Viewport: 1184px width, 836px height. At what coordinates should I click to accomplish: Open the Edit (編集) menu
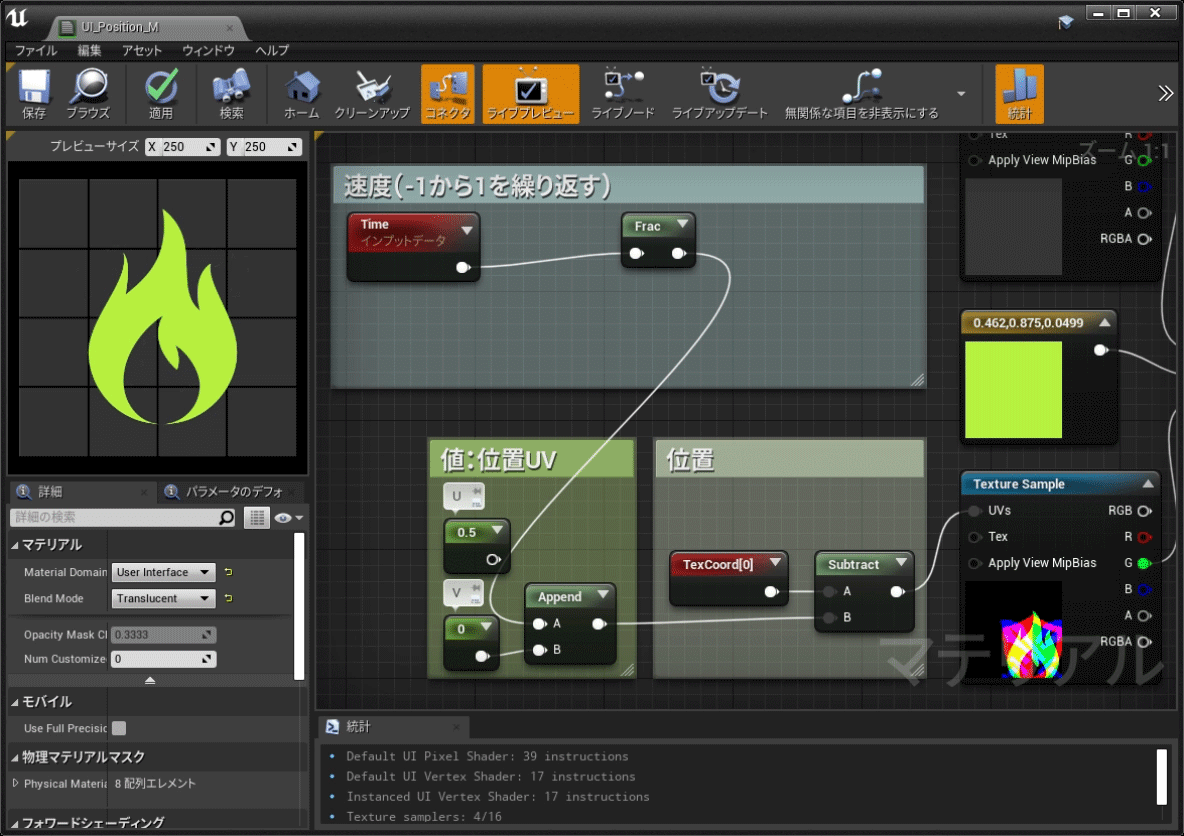coord(89,51)
